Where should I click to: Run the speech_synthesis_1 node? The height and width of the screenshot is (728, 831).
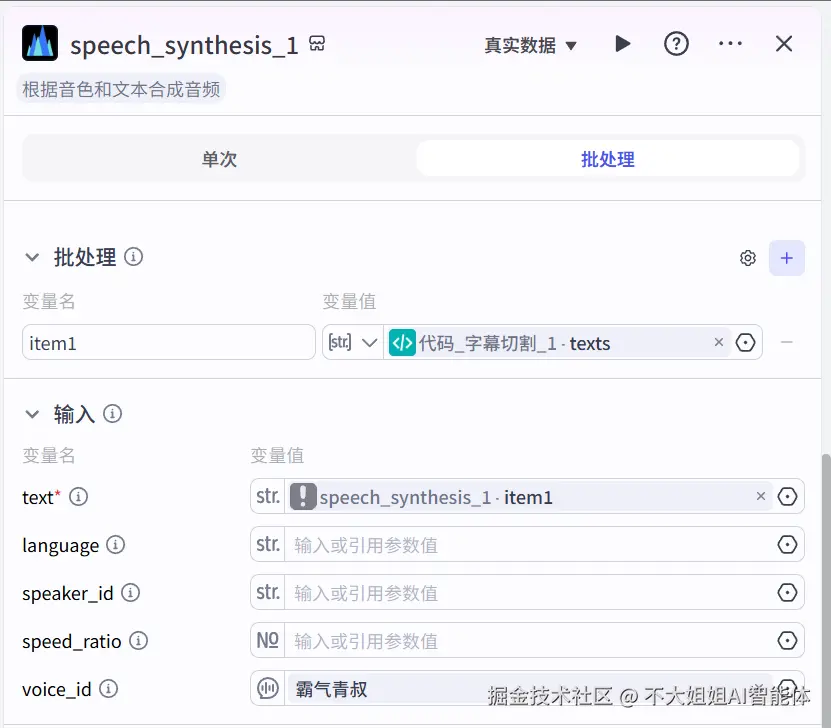pyautogui.click(x=622, y=44)
